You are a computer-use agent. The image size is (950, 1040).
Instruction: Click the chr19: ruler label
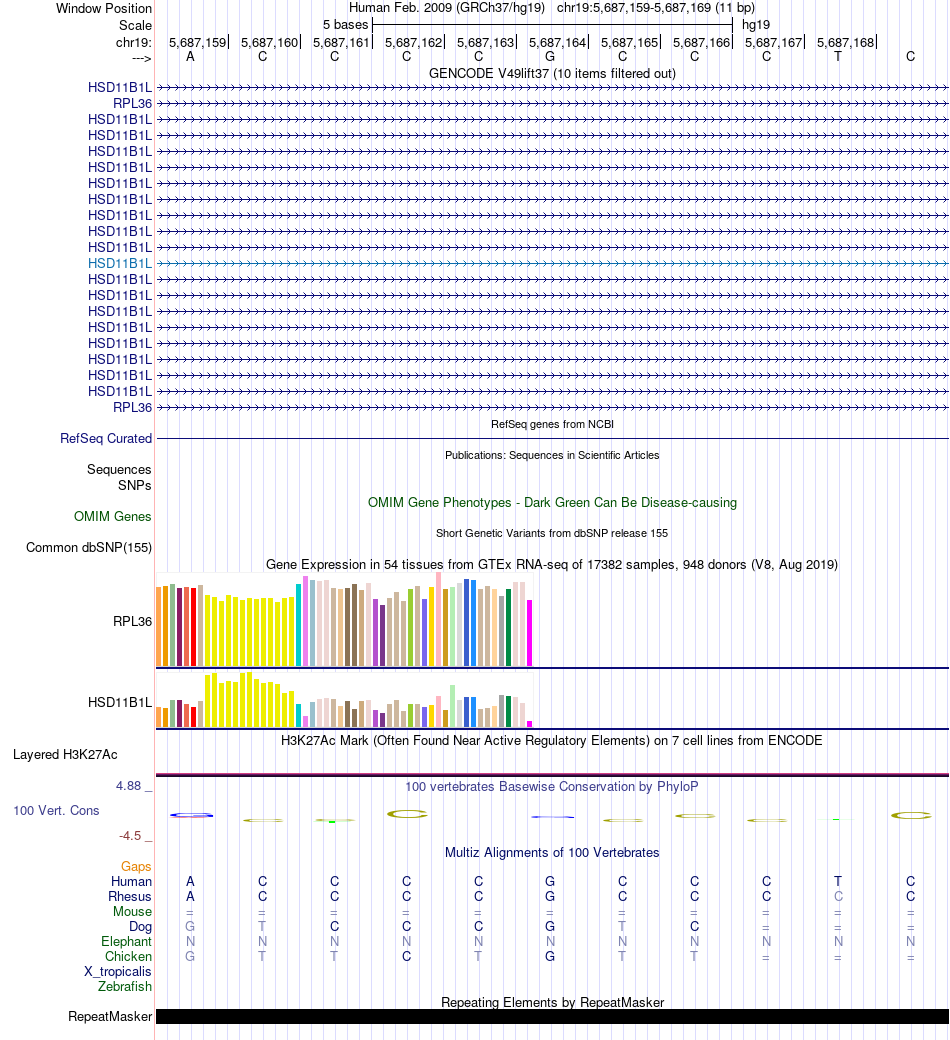[133, 42]
